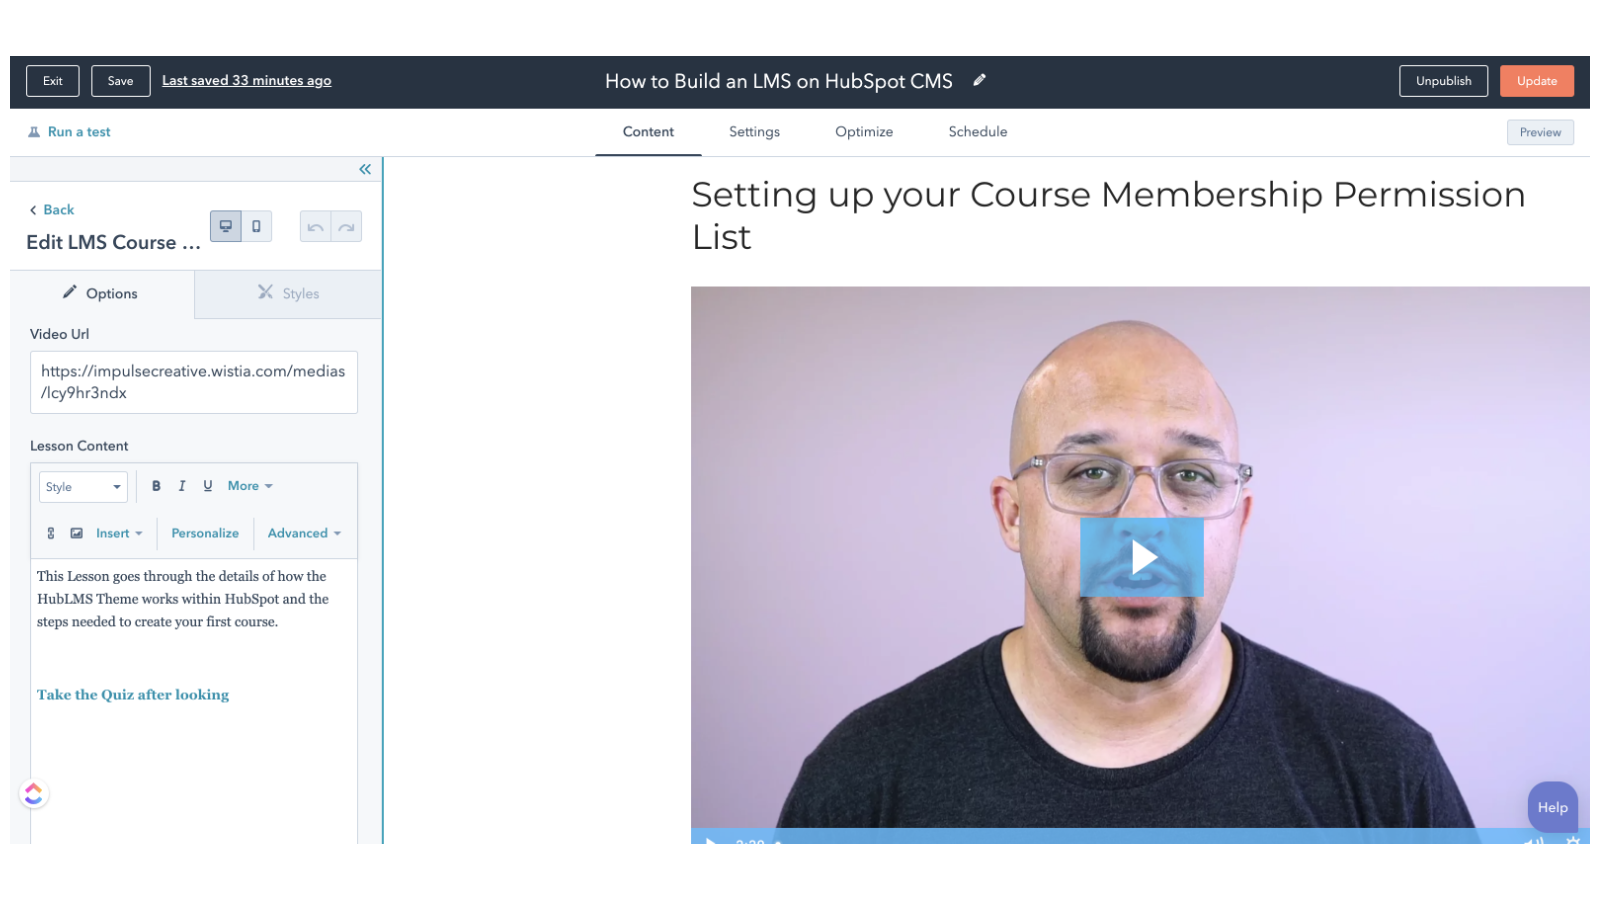Toggle bold formatting in Lesson Content

156,486
